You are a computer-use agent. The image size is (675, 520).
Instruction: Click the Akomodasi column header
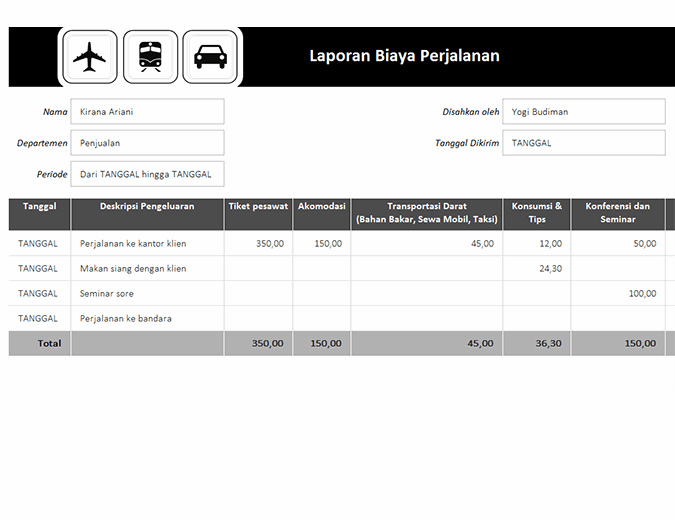click(322, 214)
